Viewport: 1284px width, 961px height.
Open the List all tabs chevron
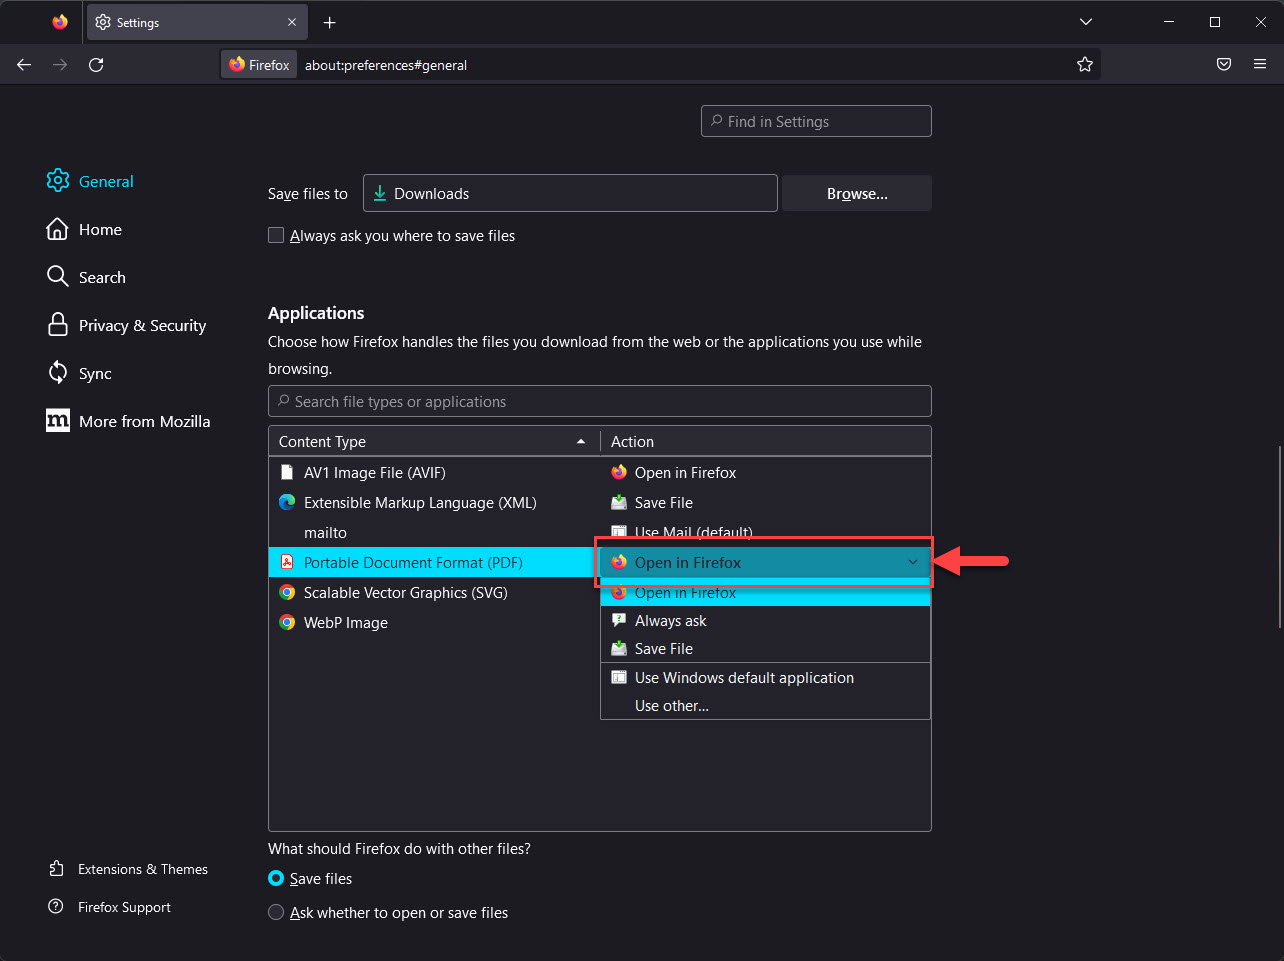1086,22
